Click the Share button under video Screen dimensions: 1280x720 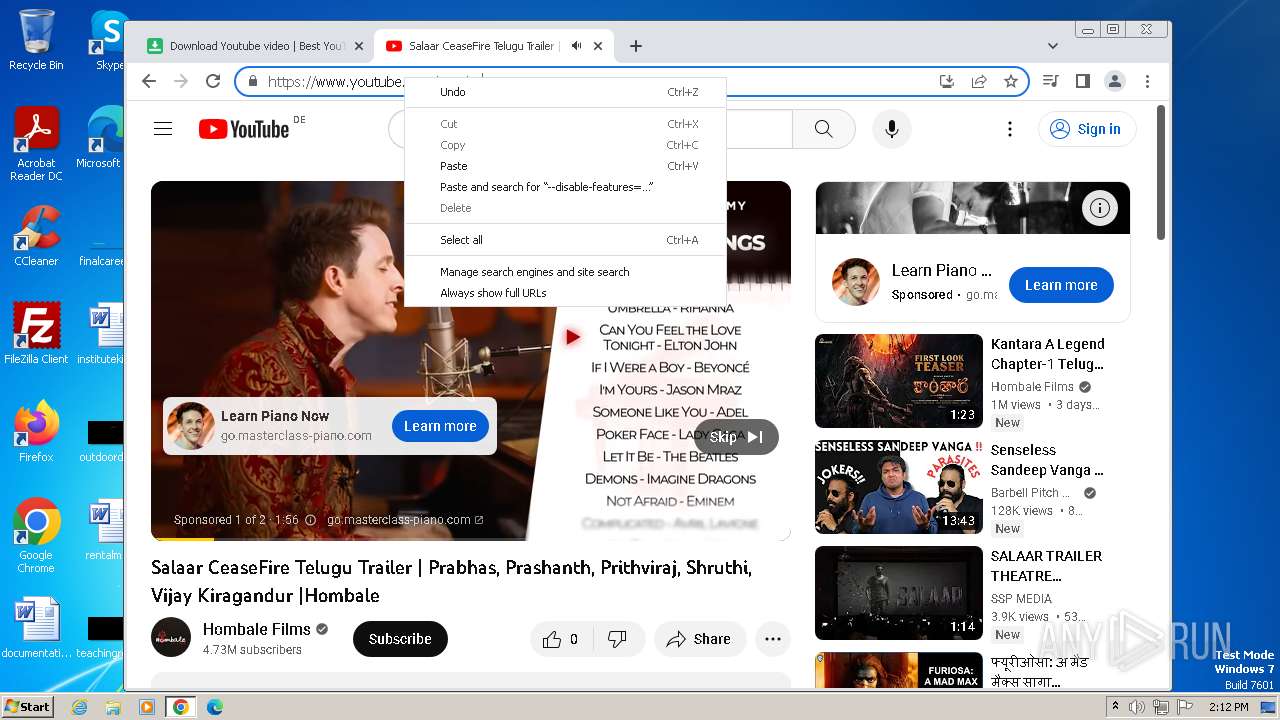[700, 639]
